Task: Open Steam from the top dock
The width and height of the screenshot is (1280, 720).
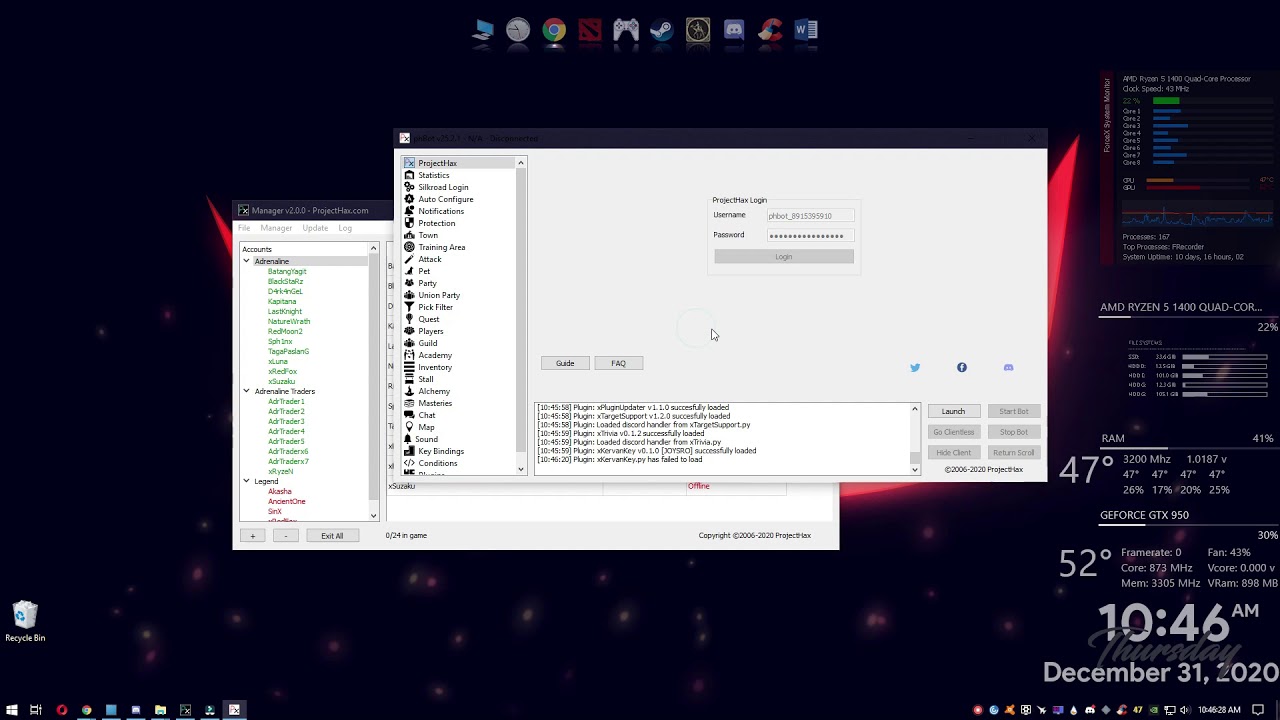Action: click(662, 31)
